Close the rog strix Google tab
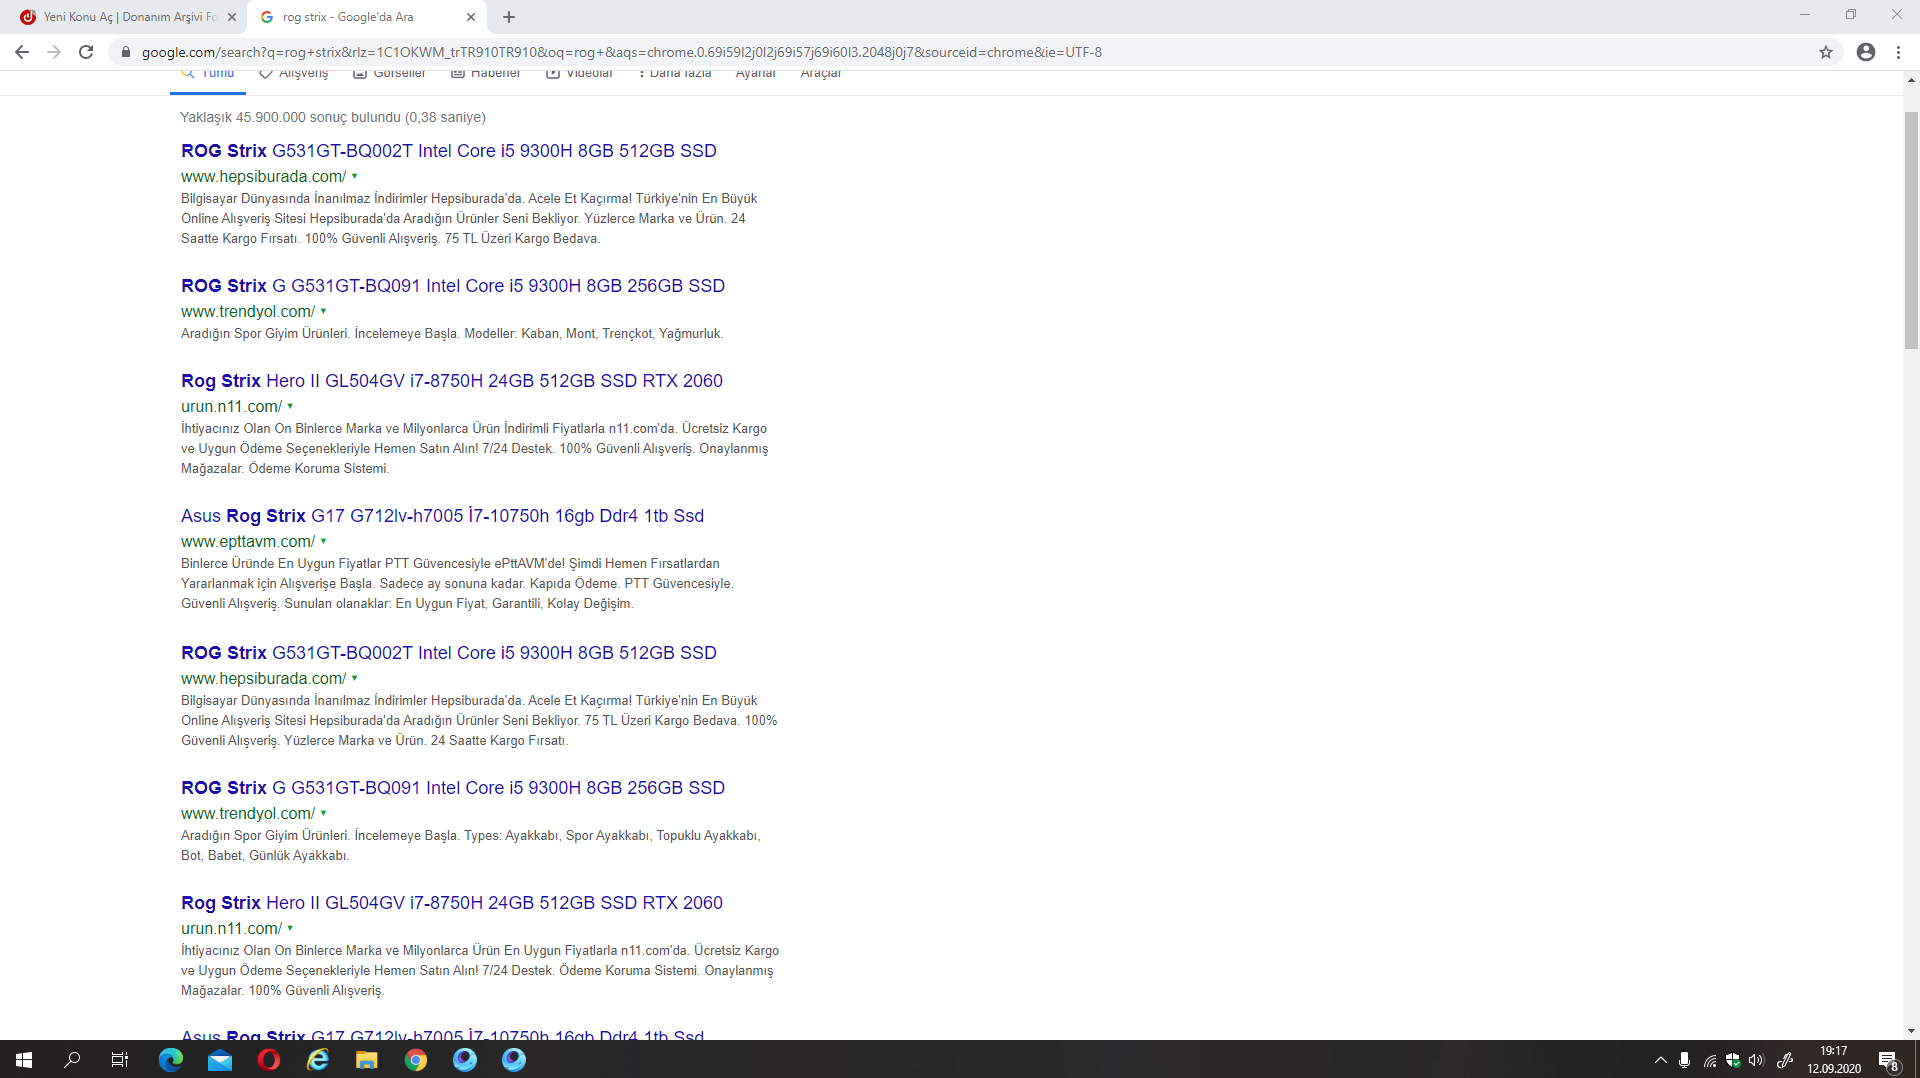Image resolution: width=1920 pixels, height=1078 pixels. (471, 17)
